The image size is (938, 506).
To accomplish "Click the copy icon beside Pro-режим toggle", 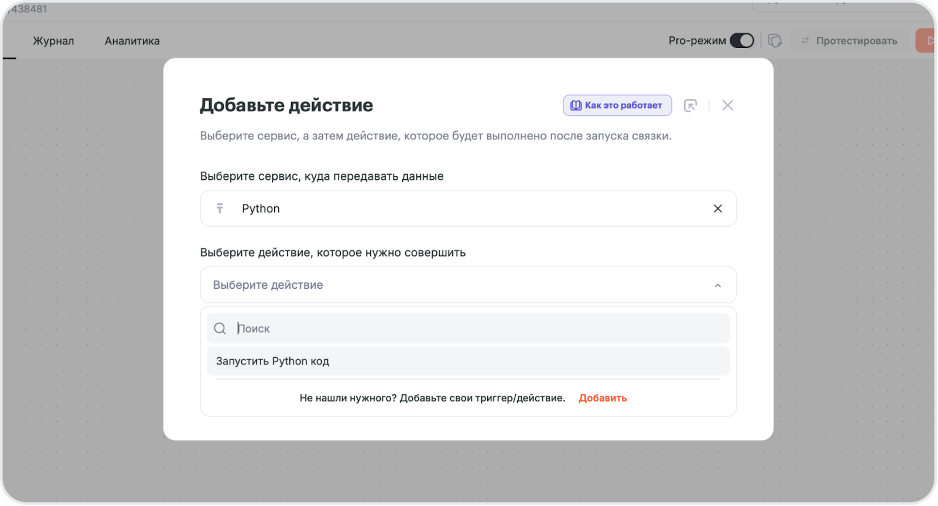I will click(x=774, y=41).
